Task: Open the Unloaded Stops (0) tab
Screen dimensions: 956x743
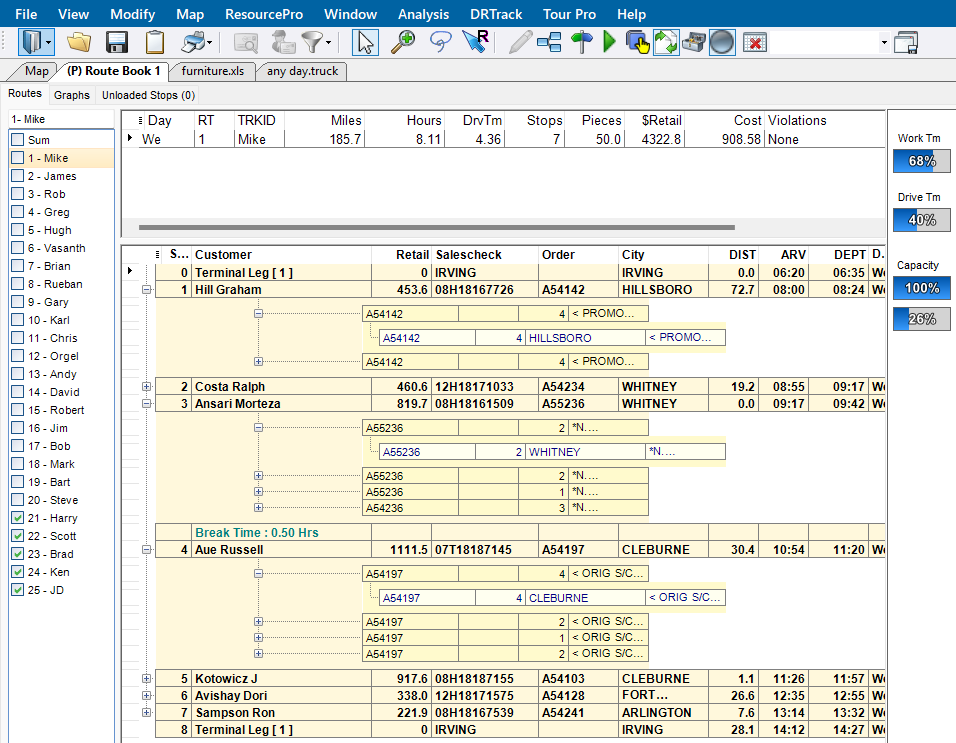Action: (148, 95)
